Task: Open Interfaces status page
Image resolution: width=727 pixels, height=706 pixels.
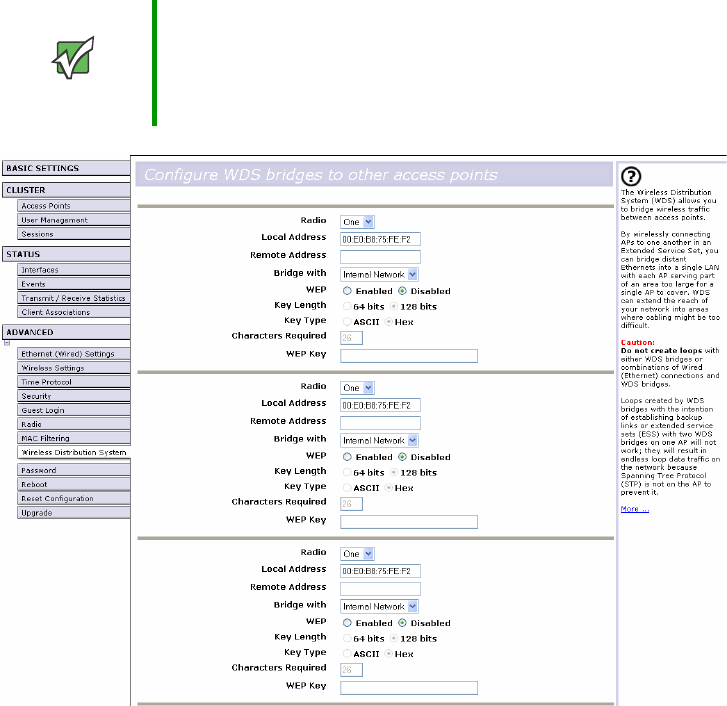Action: point(74,270)
